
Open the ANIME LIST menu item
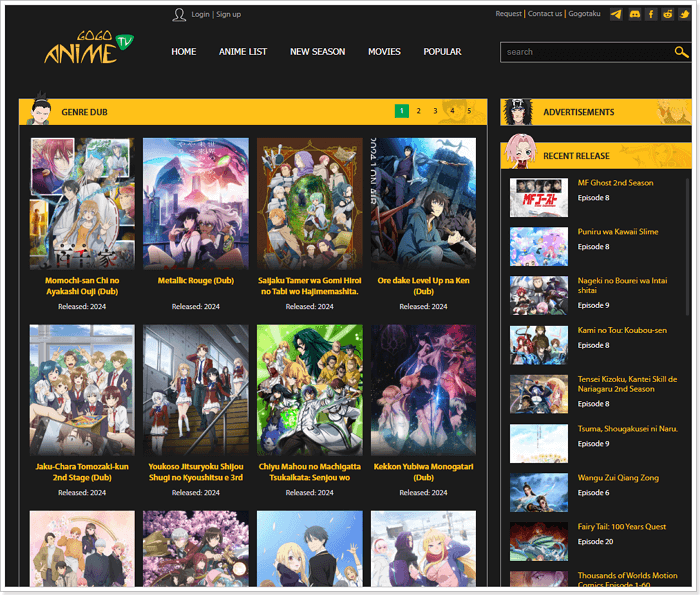243,52
